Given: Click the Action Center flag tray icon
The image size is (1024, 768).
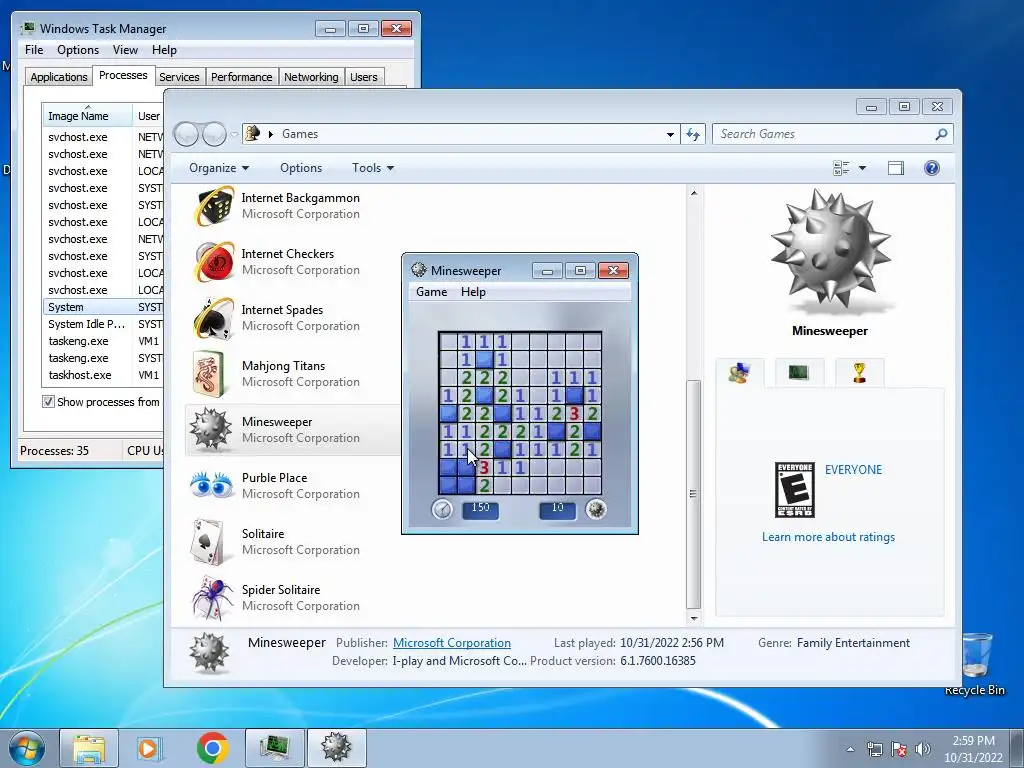Looking at the screenshot, I should (899, 749).
